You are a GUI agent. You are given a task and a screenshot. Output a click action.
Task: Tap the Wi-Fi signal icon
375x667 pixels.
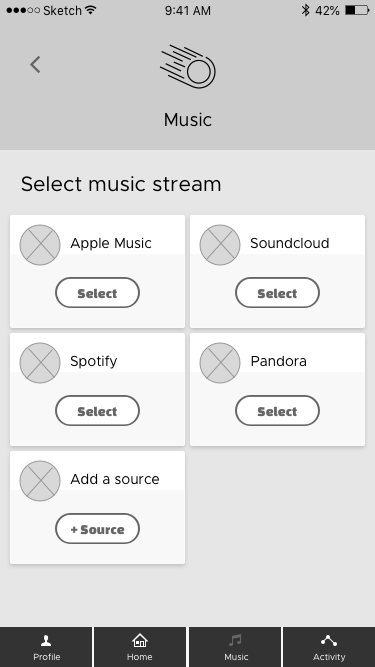pos(91,10)
